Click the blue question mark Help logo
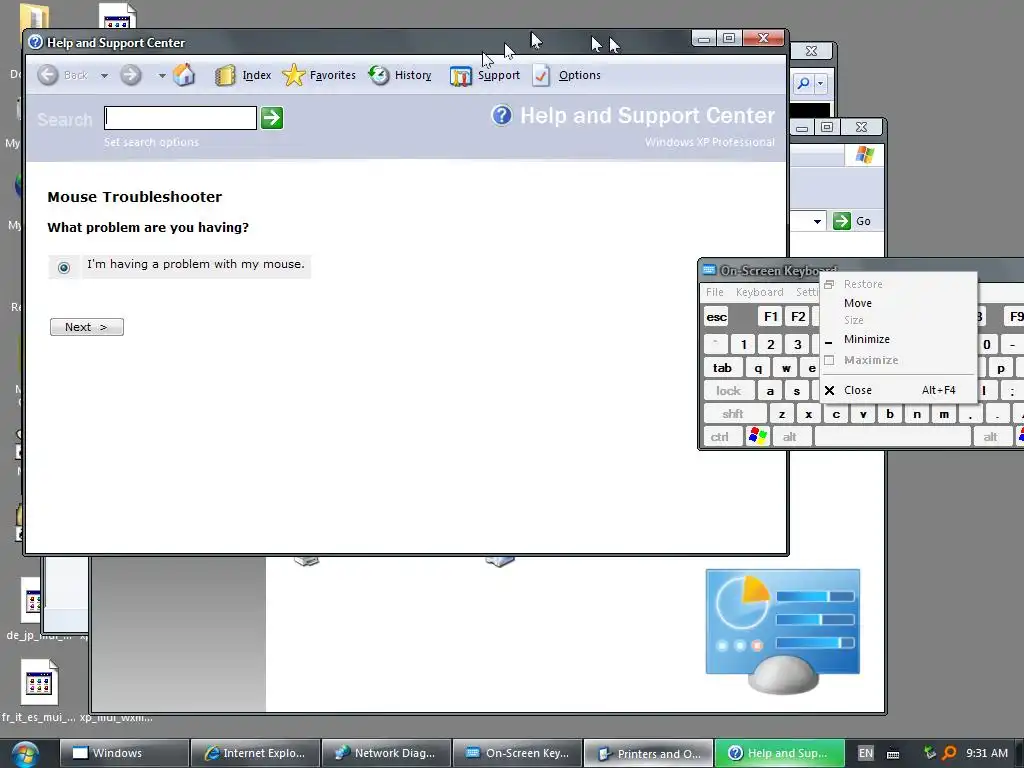 click(502, 116)
